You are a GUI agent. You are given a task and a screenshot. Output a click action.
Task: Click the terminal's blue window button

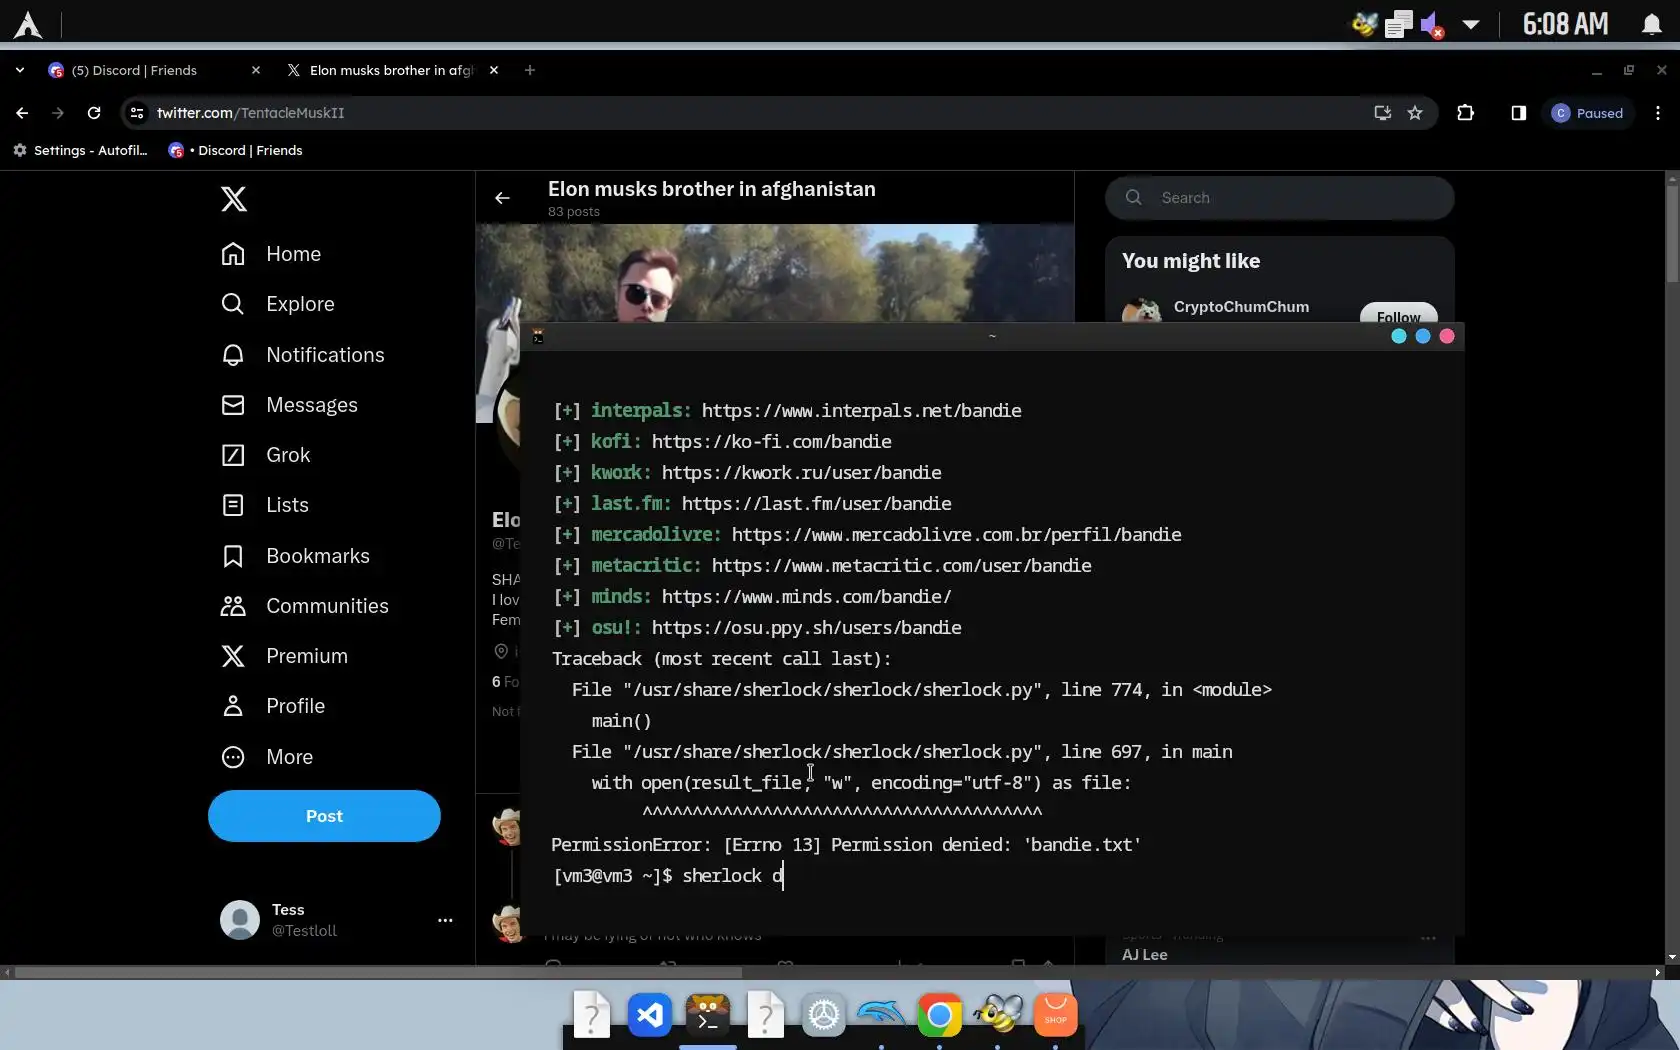[1423, 336]
